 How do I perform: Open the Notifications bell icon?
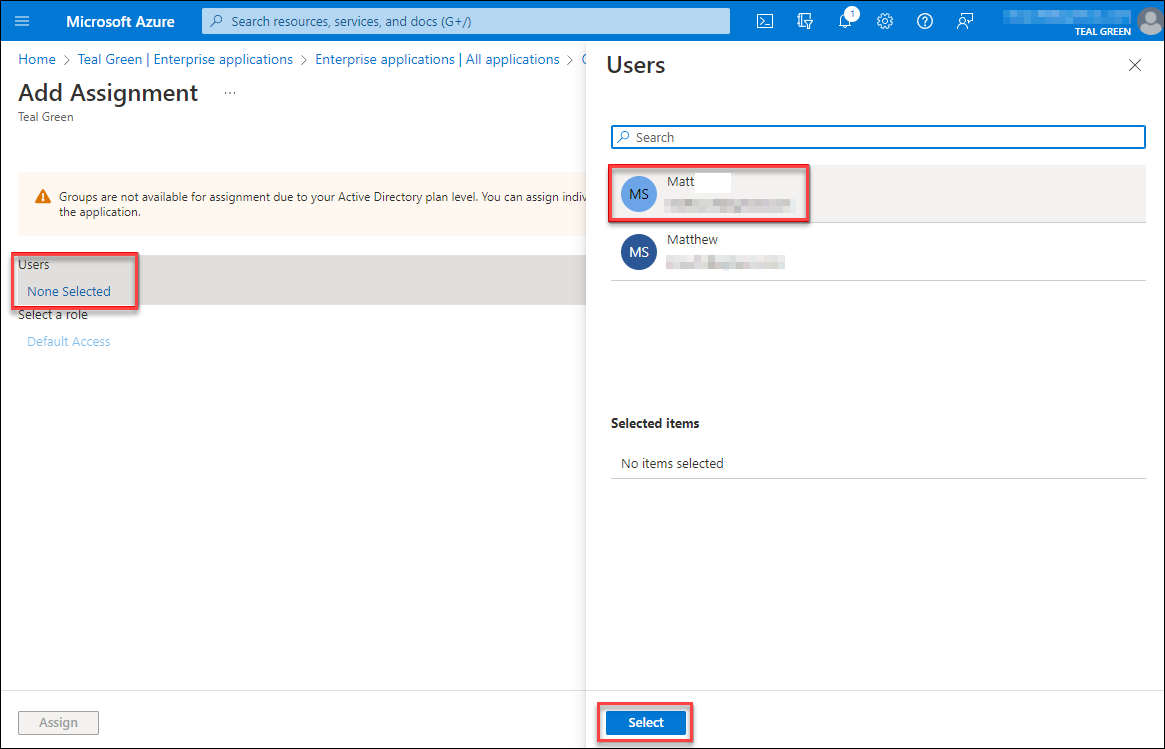(x=846, y=20)
